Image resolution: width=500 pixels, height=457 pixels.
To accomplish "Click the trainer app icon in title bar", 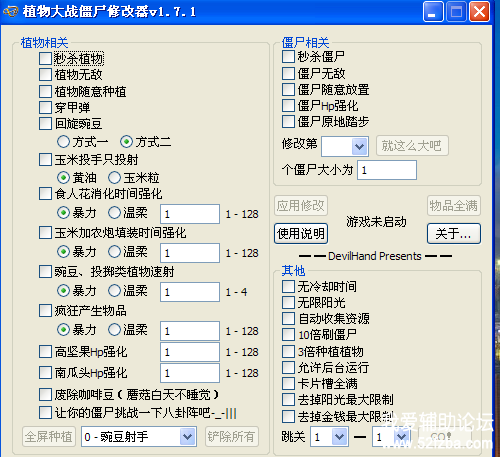I will coord(10,12).
